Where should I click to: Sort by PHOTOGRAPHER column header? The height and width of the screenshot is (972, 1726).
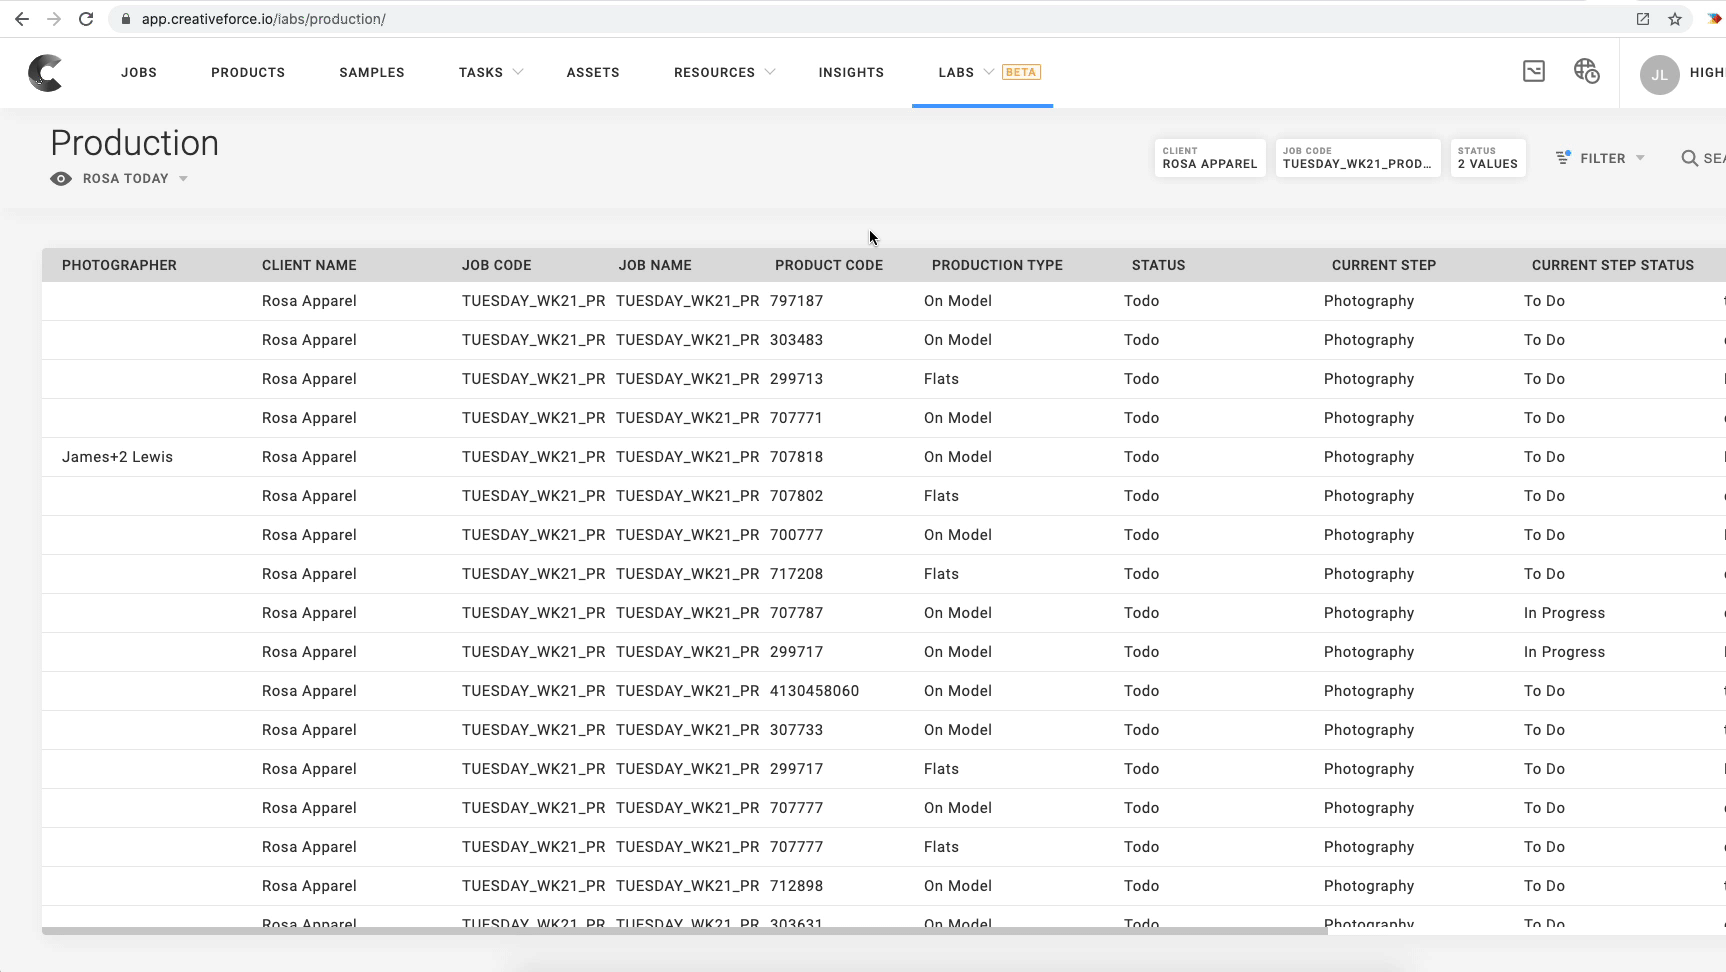tap(119, 265)
